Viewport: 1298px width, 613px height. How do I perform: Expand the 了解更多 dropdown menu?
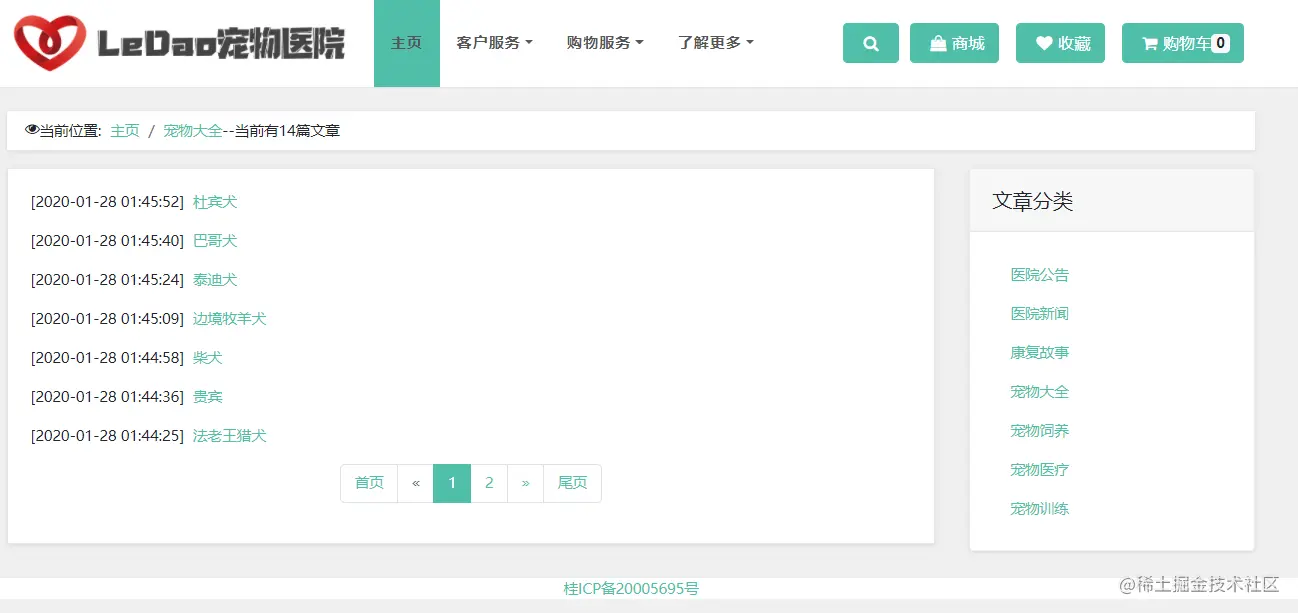tap(715, 43)
